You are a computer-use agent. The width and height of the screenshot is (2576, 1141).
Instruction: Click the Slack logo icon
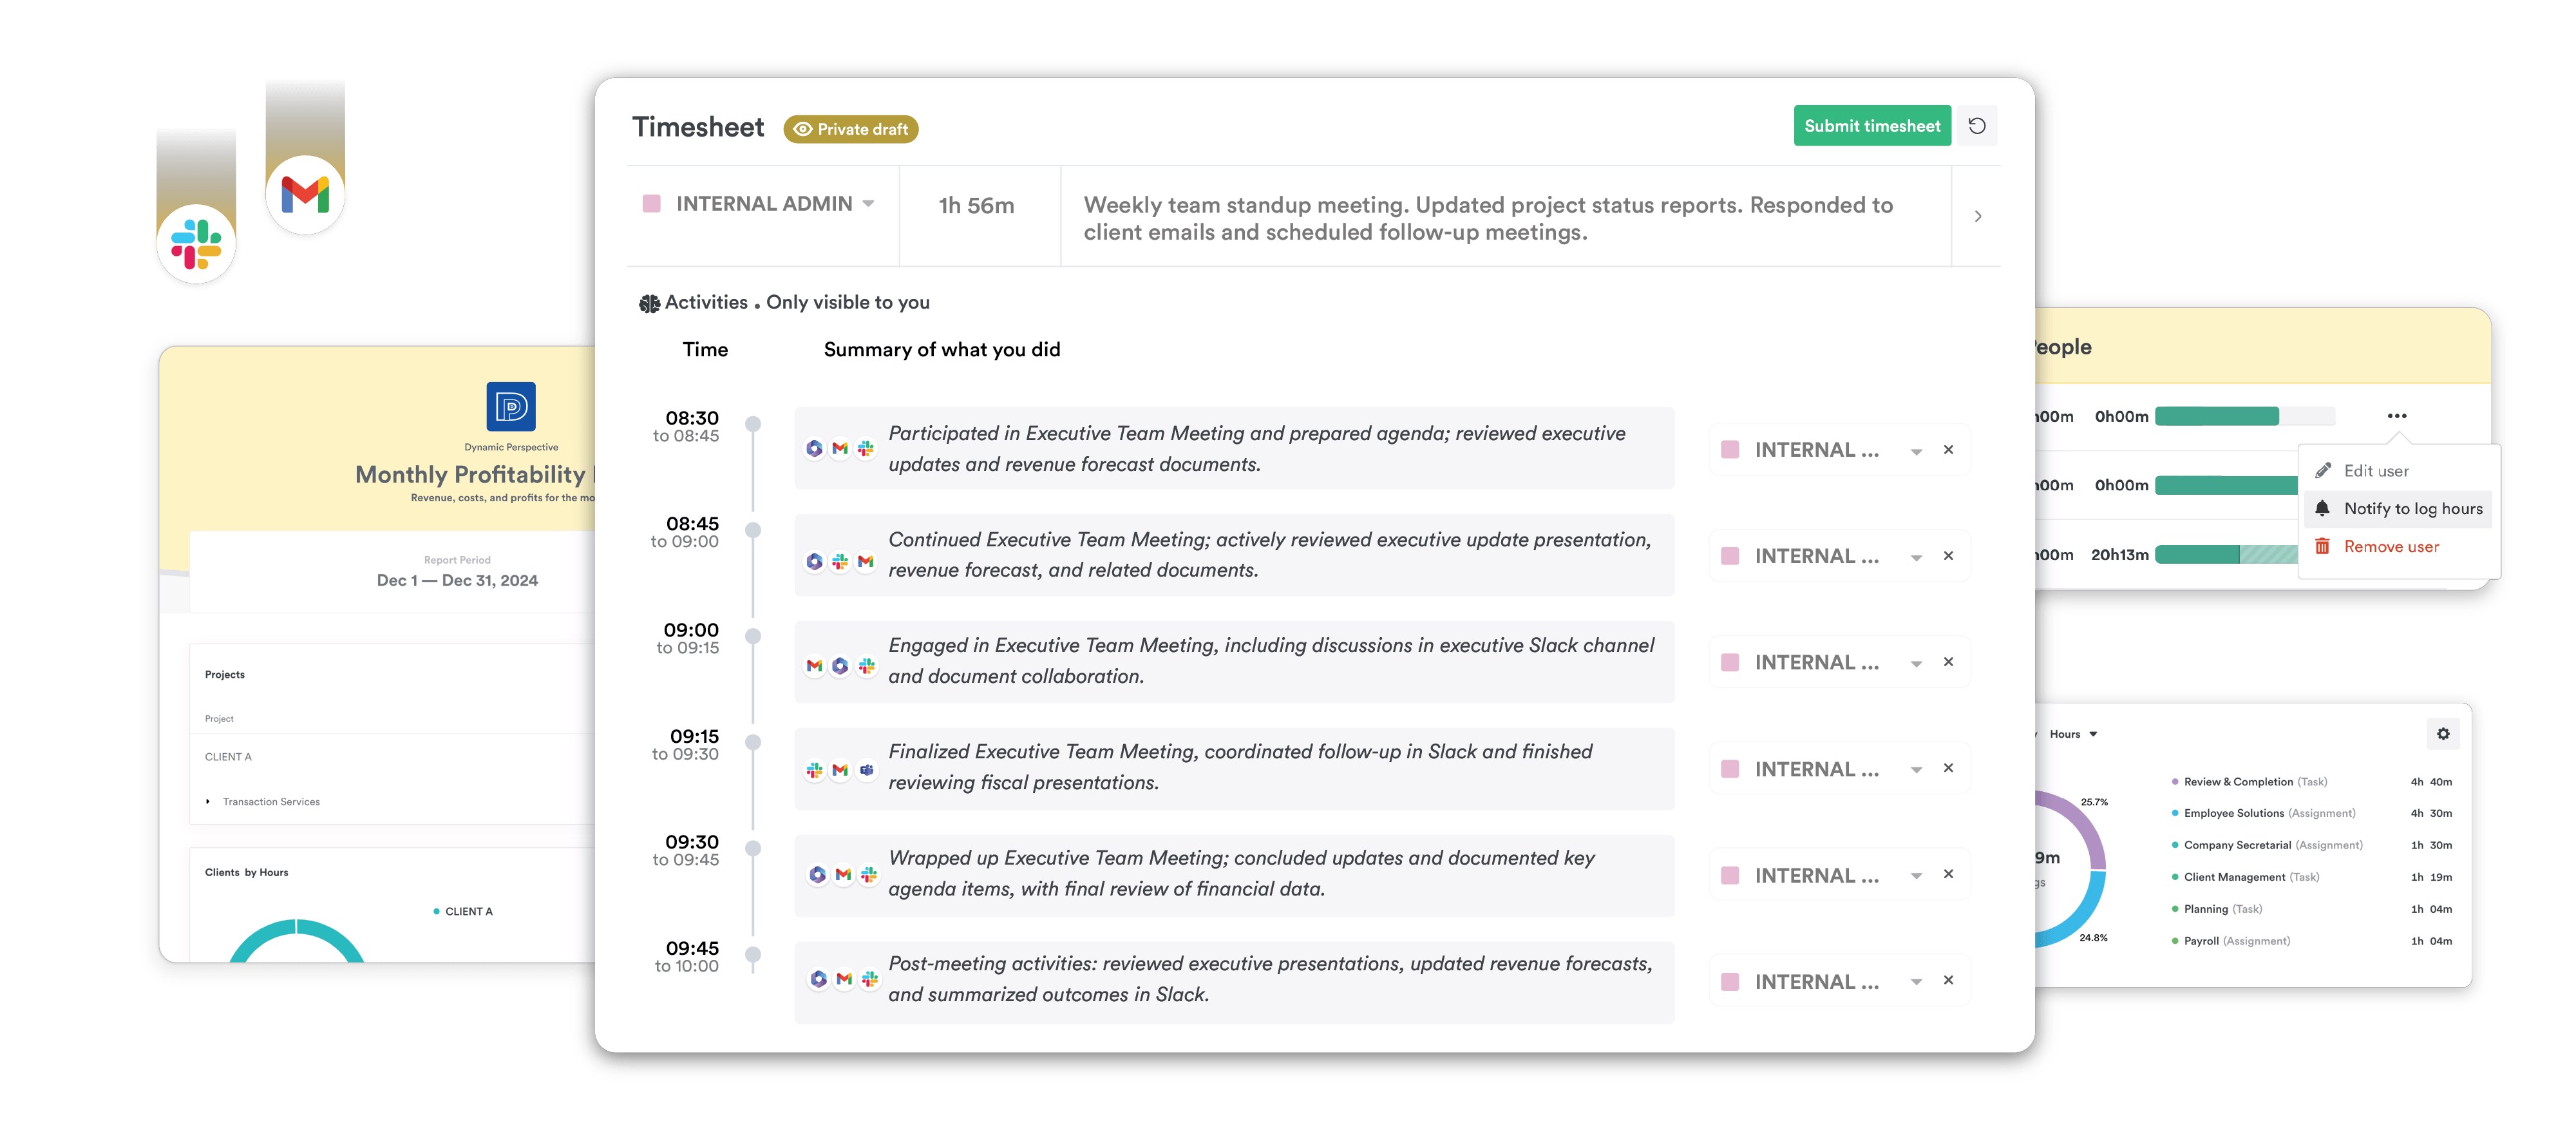coord(196,244)
